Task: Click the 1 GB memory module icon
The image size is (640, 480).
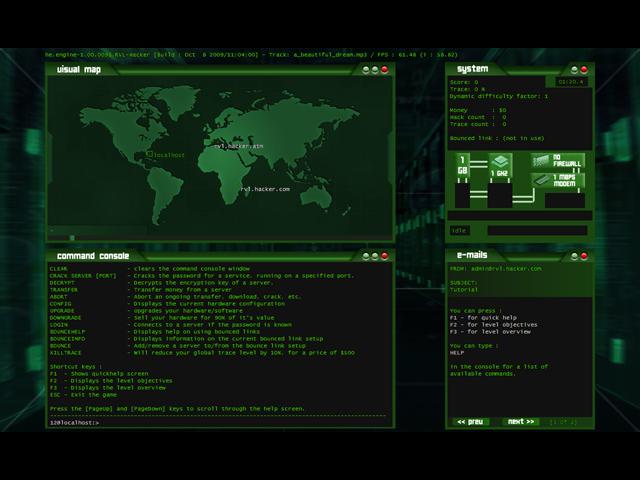Action: coord(462,165)
